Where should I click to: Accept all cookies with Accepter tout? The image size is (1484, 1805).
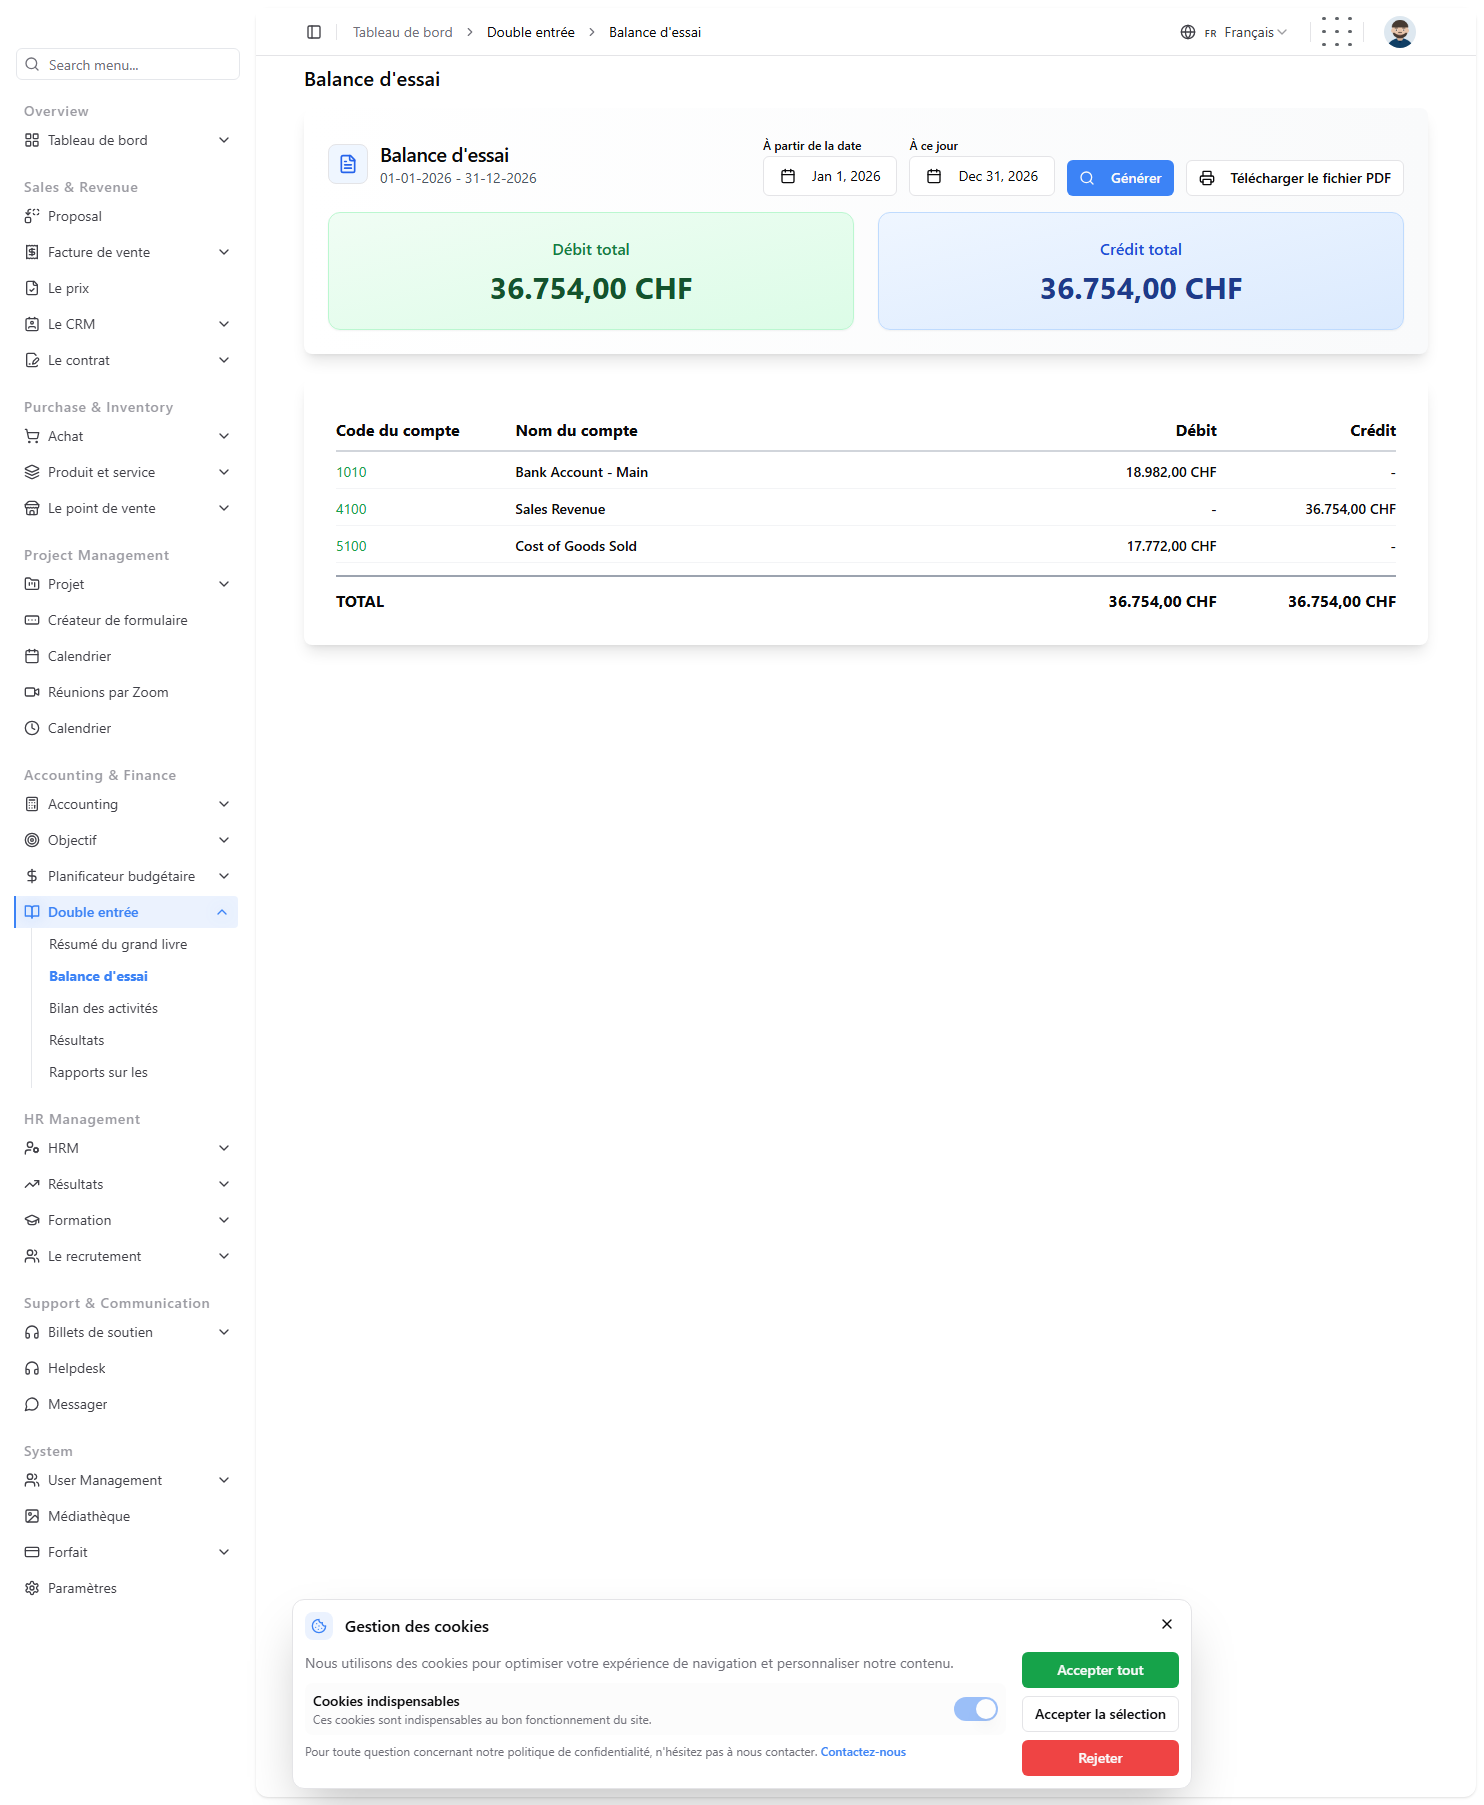pyautogui.click(x=1100, y=1670)
